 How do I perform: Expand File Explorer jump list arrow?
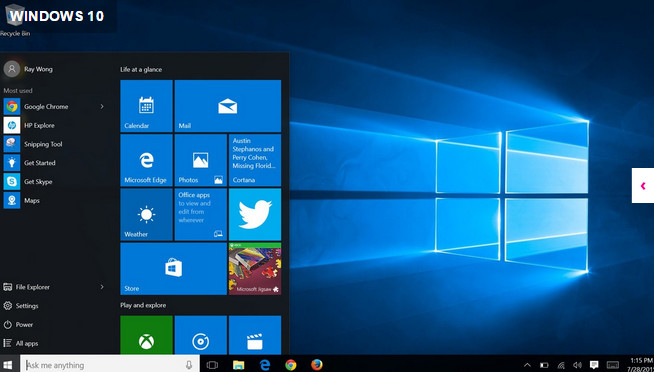102,287
